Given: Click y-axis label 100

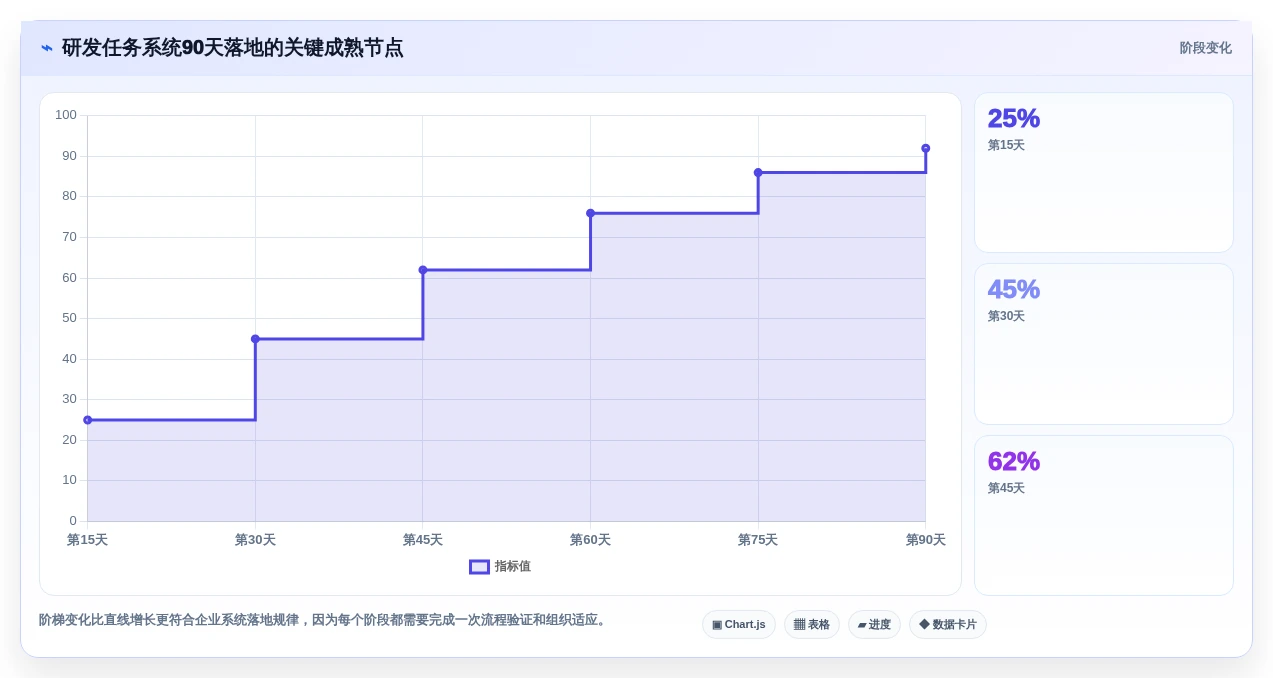Looking at the screenshot, I should coord(66,115).
